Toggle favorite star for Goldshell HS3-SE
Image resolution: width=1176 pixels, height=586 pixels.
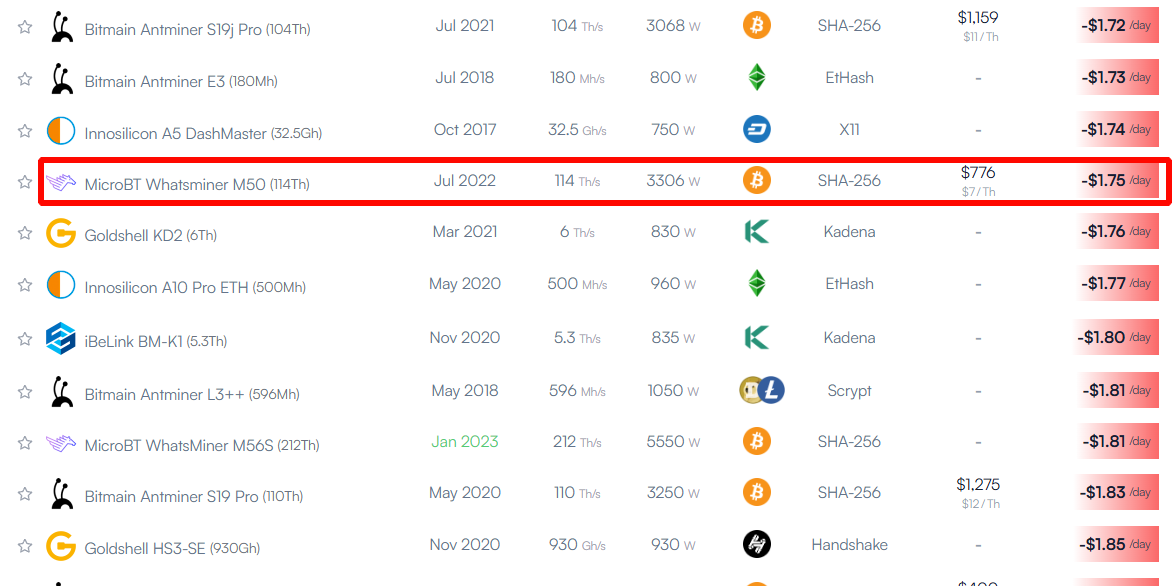tap(25, 545)
